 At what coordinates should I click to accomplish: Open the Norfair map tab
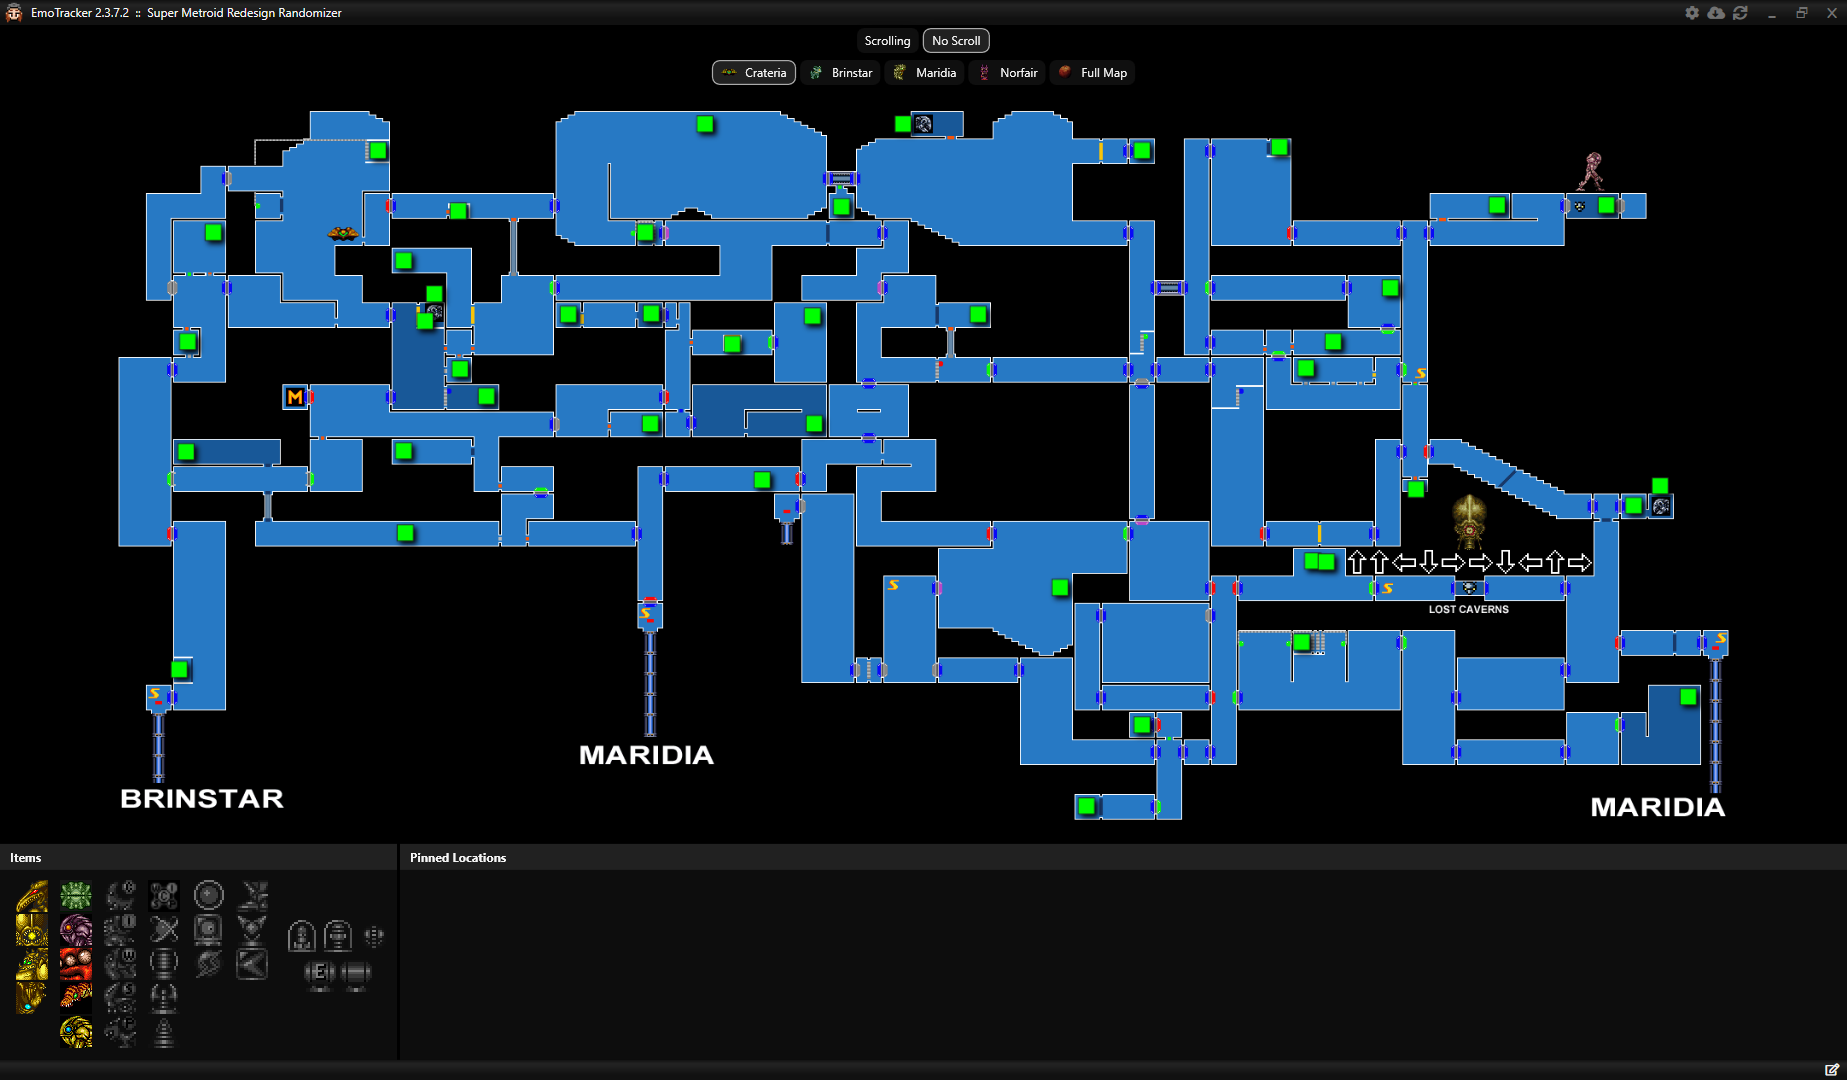tap(1007, 72)
